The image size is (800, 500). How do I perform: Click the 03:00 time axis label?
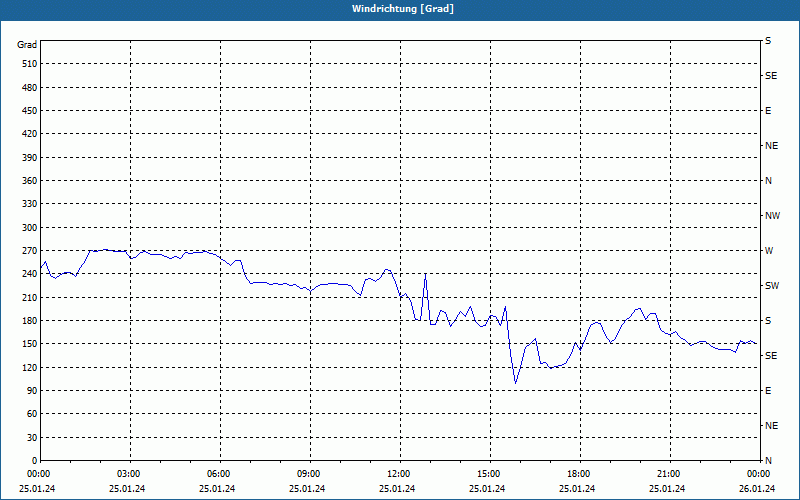[130, 474]
